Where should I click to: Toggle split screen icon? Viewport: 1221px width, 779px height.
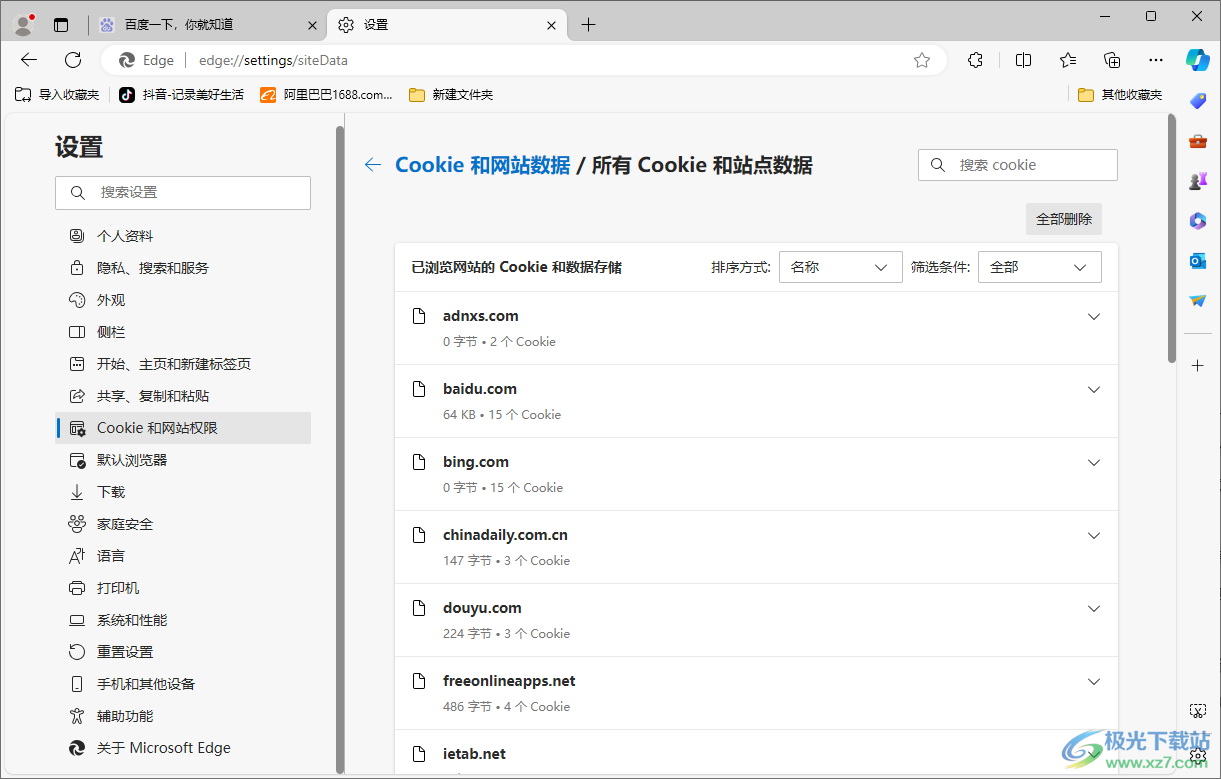(x=1023, y=60)
